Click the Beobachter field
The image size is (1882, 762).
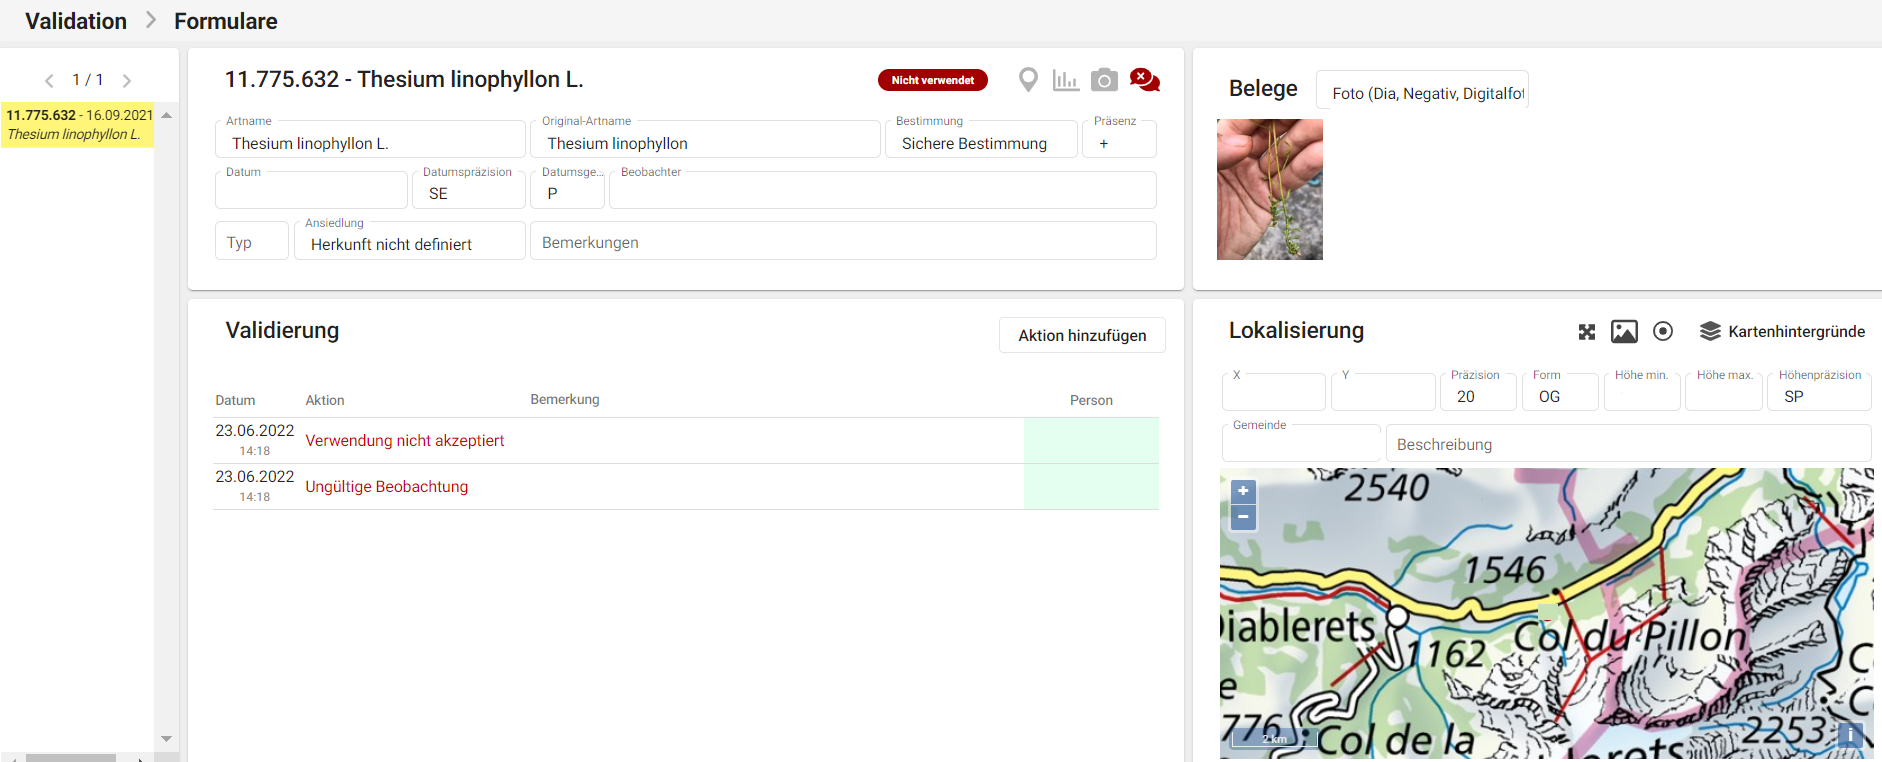tap(883, 190)
